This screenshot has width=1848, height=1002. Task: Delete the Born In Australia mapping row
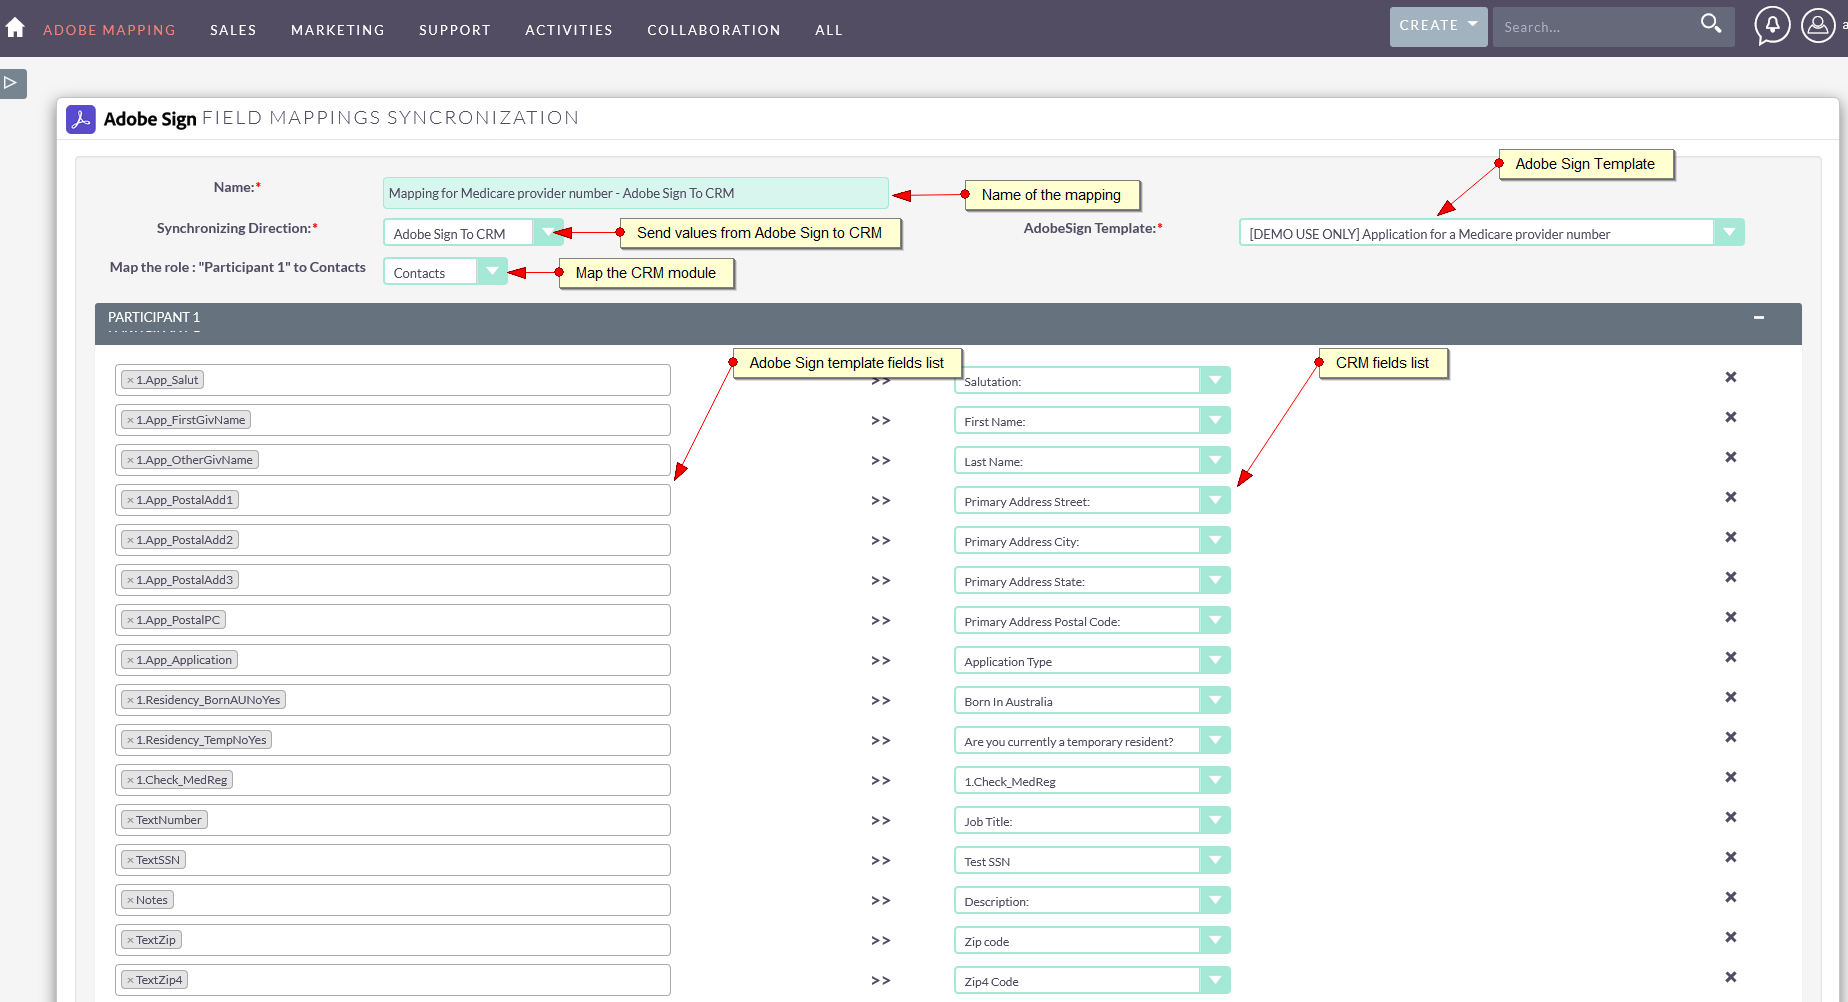click(x=1731, y=697)
